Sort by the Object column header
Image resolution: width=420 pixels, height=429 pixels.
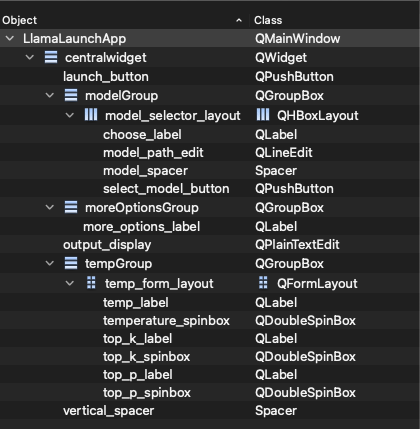point(20,20)
